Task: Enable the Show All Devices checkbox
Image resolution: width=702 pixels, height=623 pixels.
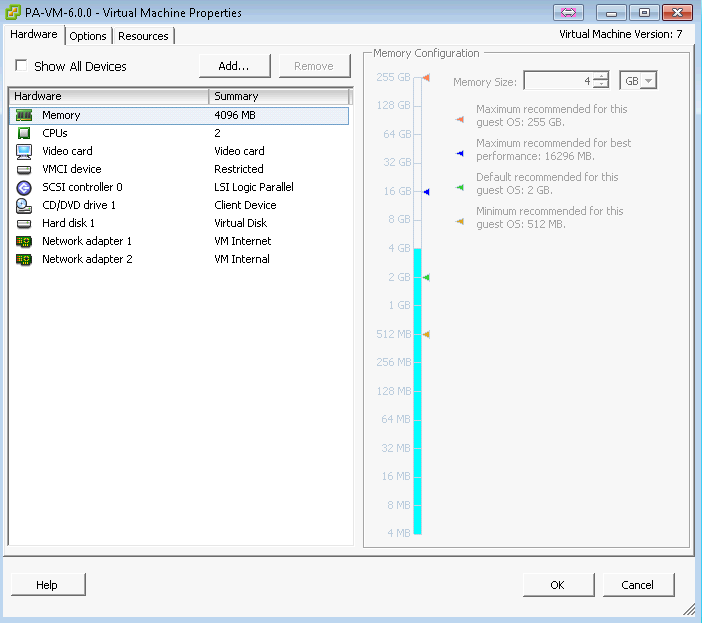Action: [21, 65]
